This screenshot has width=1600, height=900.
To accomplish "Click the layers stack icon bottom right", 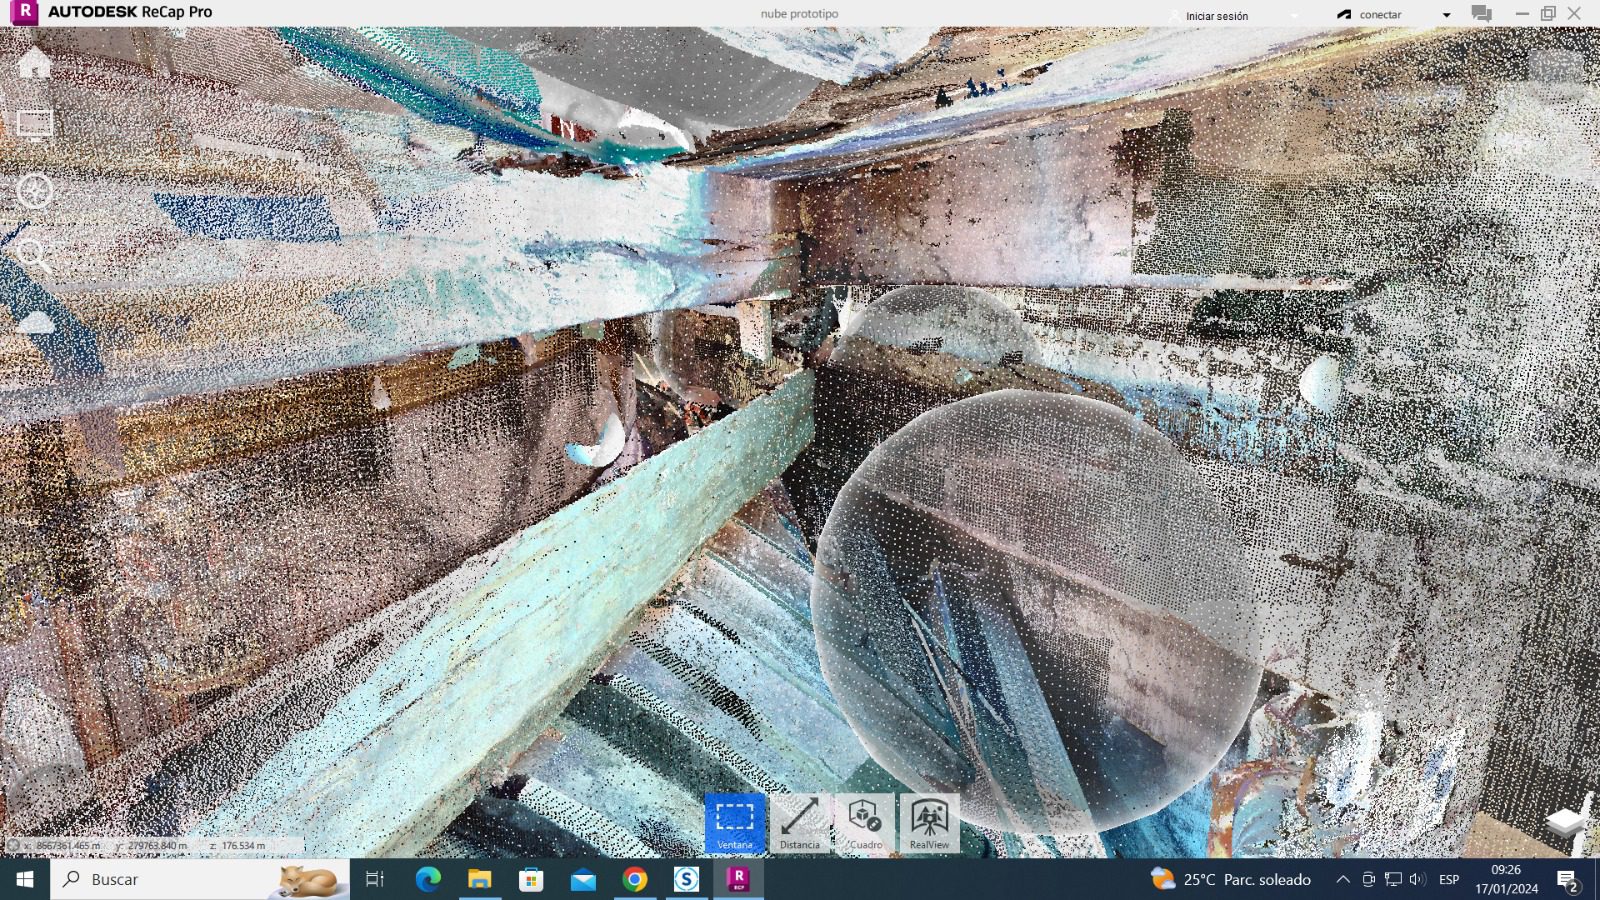I will pyautogui.click(x=1565, y=823).
